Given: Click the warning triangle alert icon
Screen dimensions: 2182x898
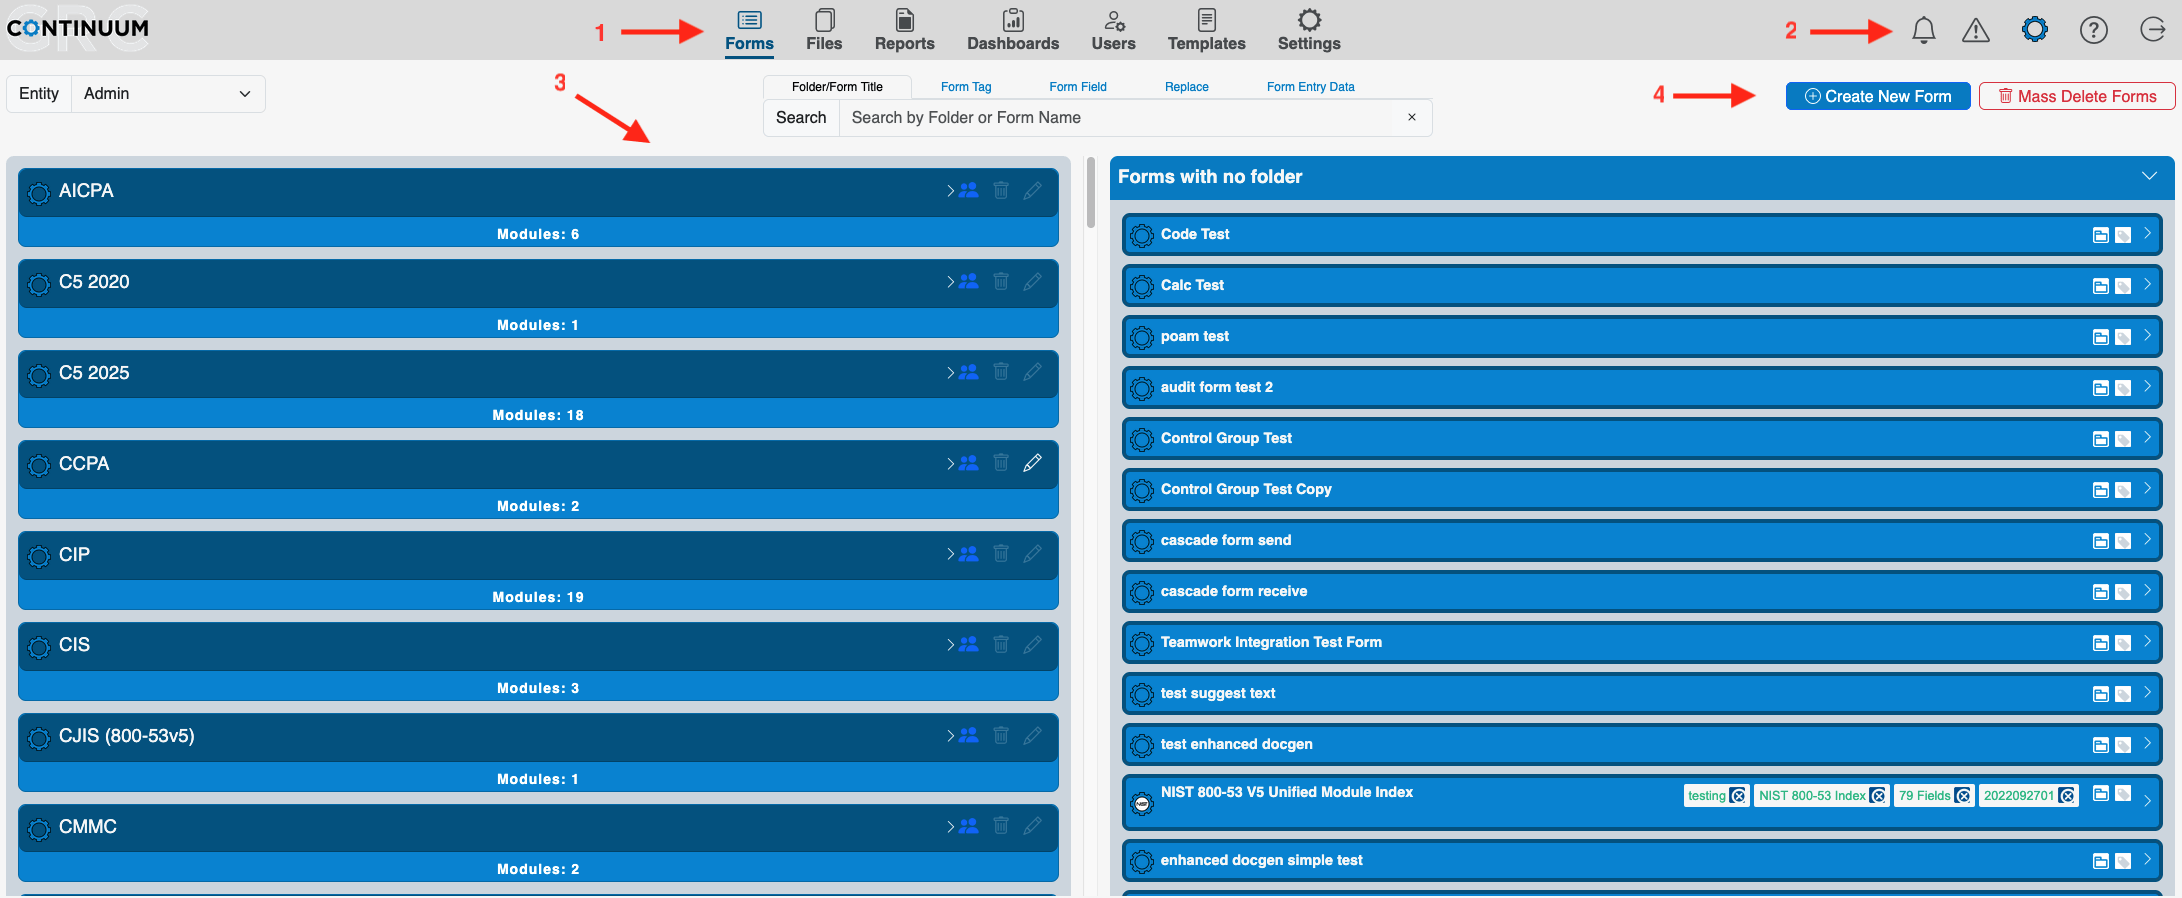Looking at the screenshot, I should pyautogui.click(x=1975, y=31).
